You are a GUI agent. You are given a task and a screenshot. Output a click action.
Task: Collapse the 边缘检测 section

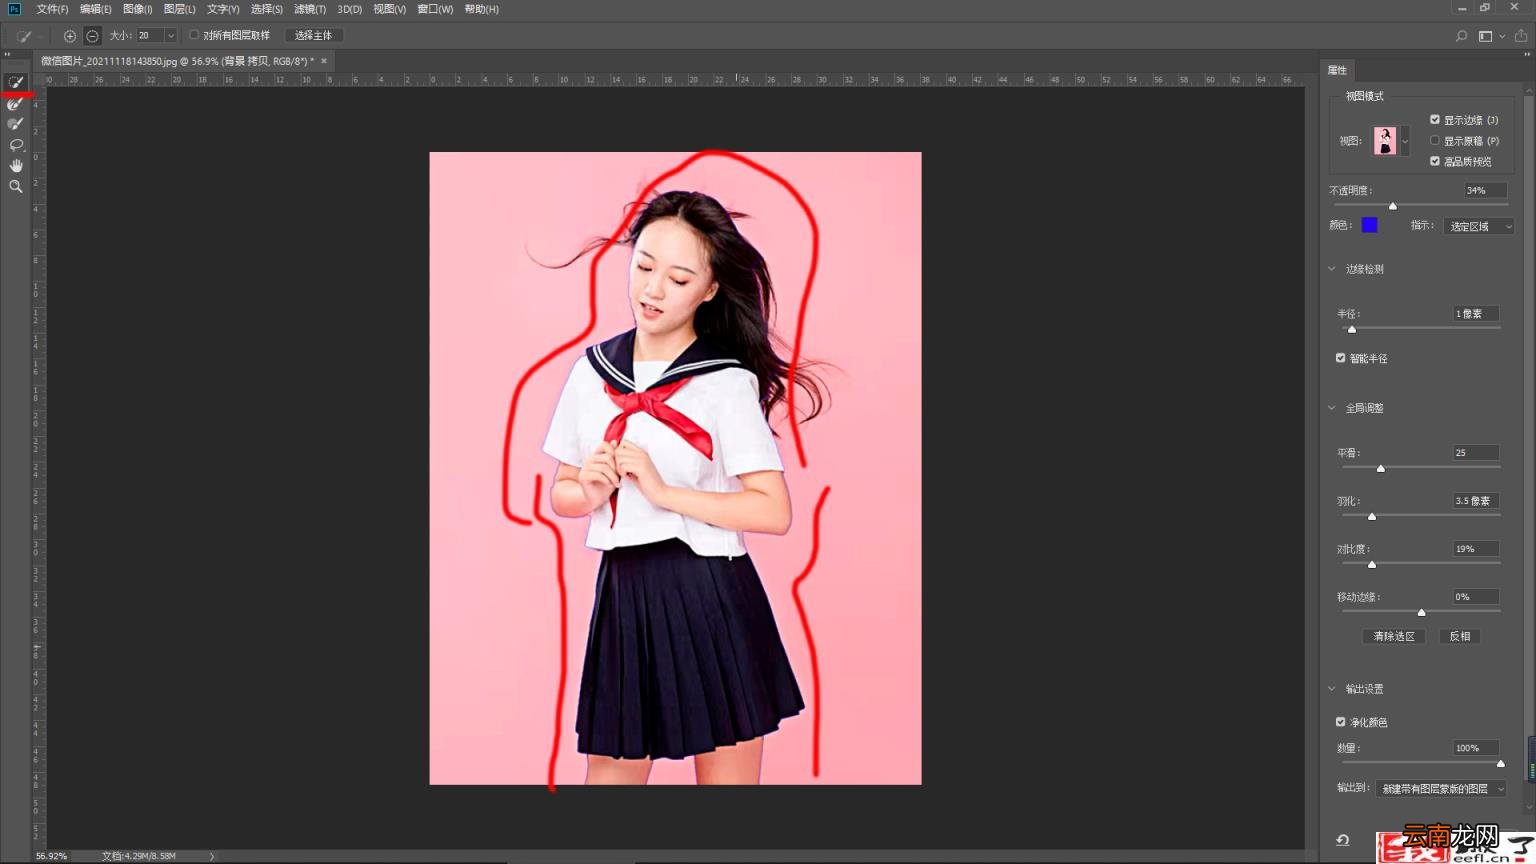[1332, 269]
